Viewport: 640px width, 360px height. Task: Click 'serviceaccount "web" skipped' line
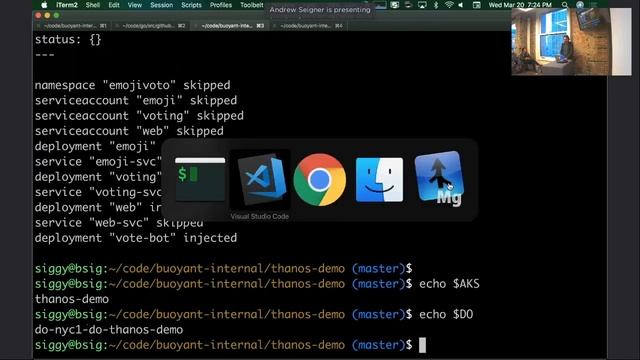pyautogui.click(x=129, y=131)
